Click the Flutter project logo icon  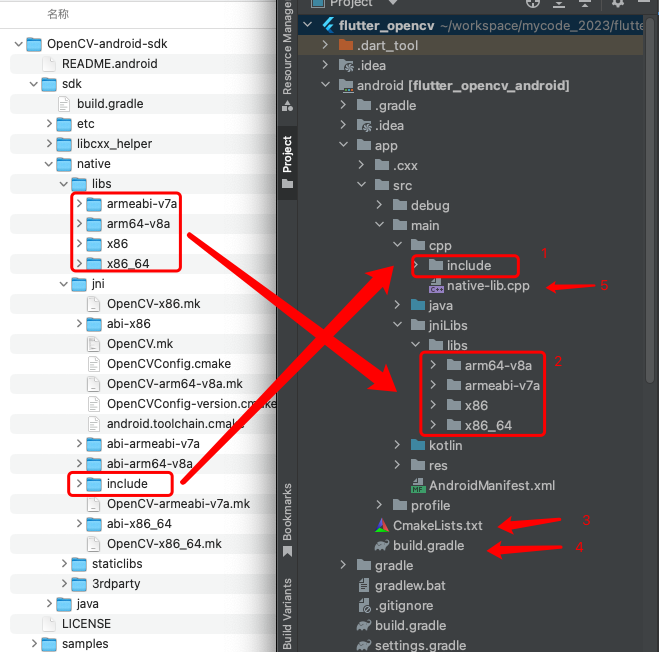[x=328, y=25]
